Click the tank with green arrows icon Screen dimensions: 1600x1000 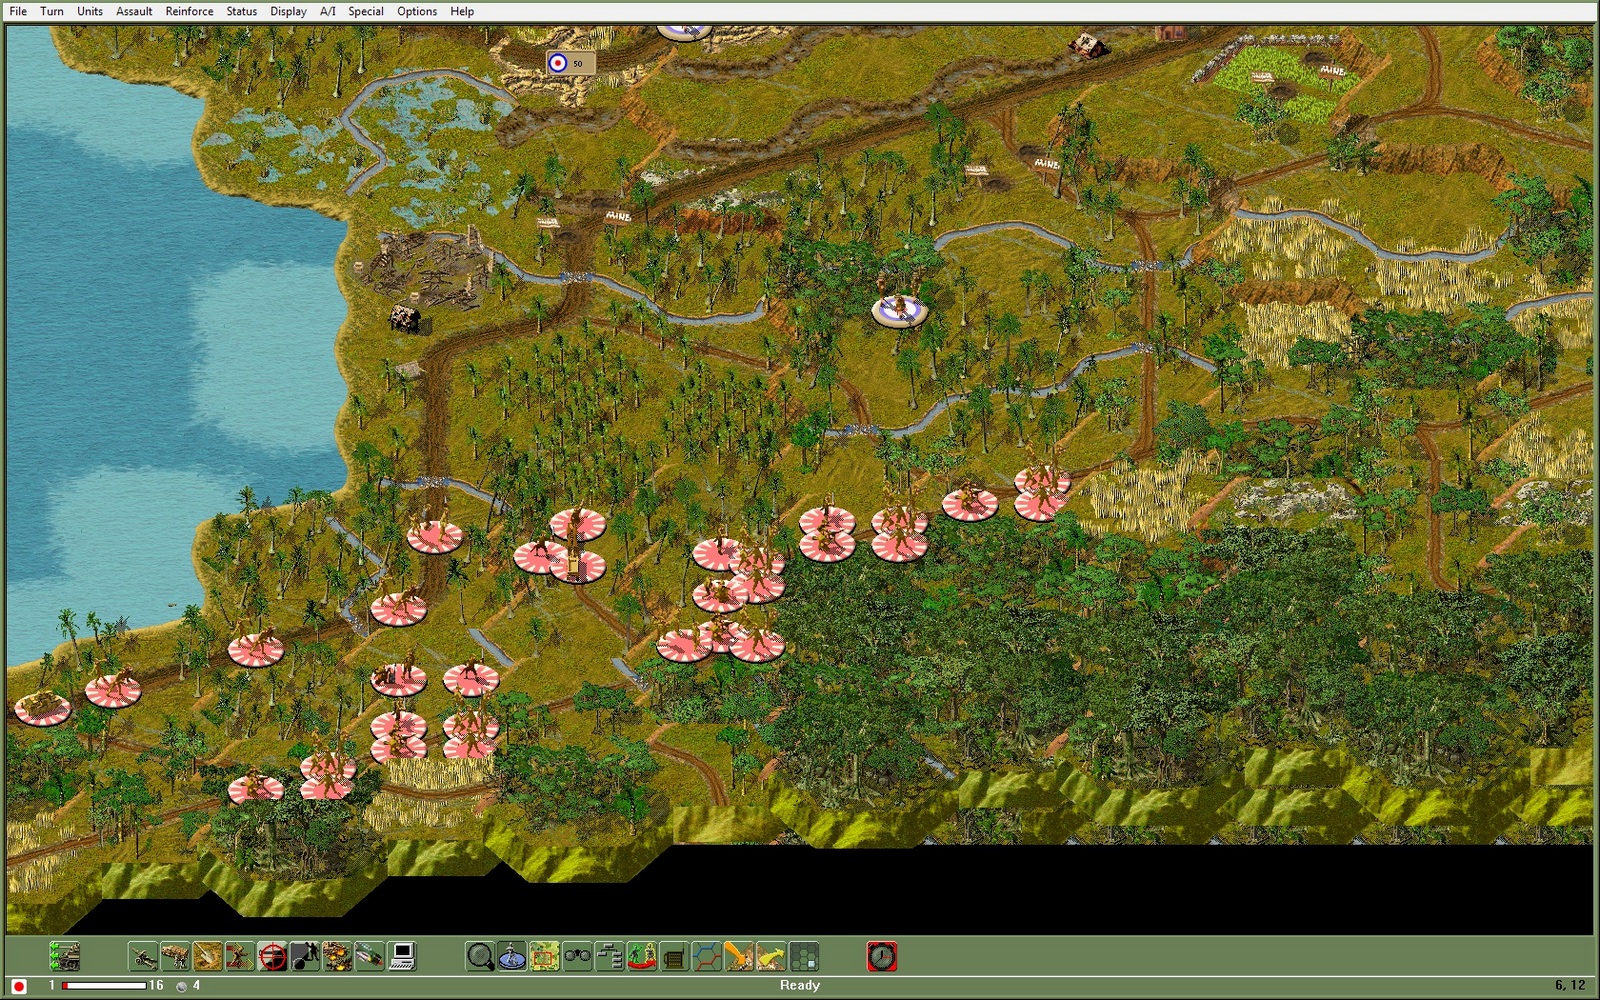tap(65, 957)
